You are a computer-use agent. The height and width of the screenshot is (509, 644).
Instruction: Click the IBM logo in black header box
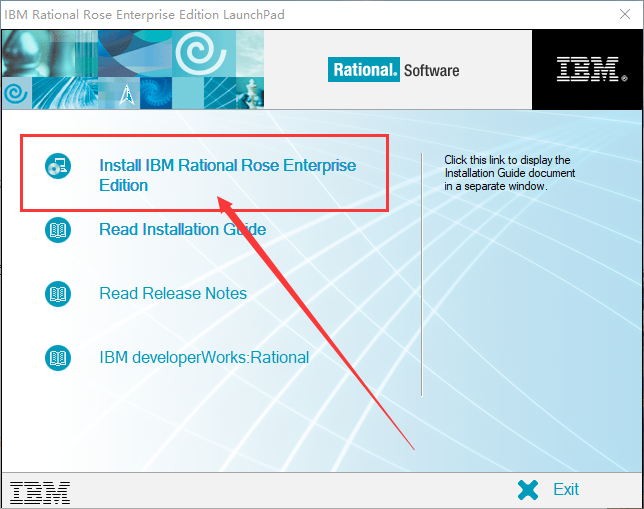pos(591,69)
